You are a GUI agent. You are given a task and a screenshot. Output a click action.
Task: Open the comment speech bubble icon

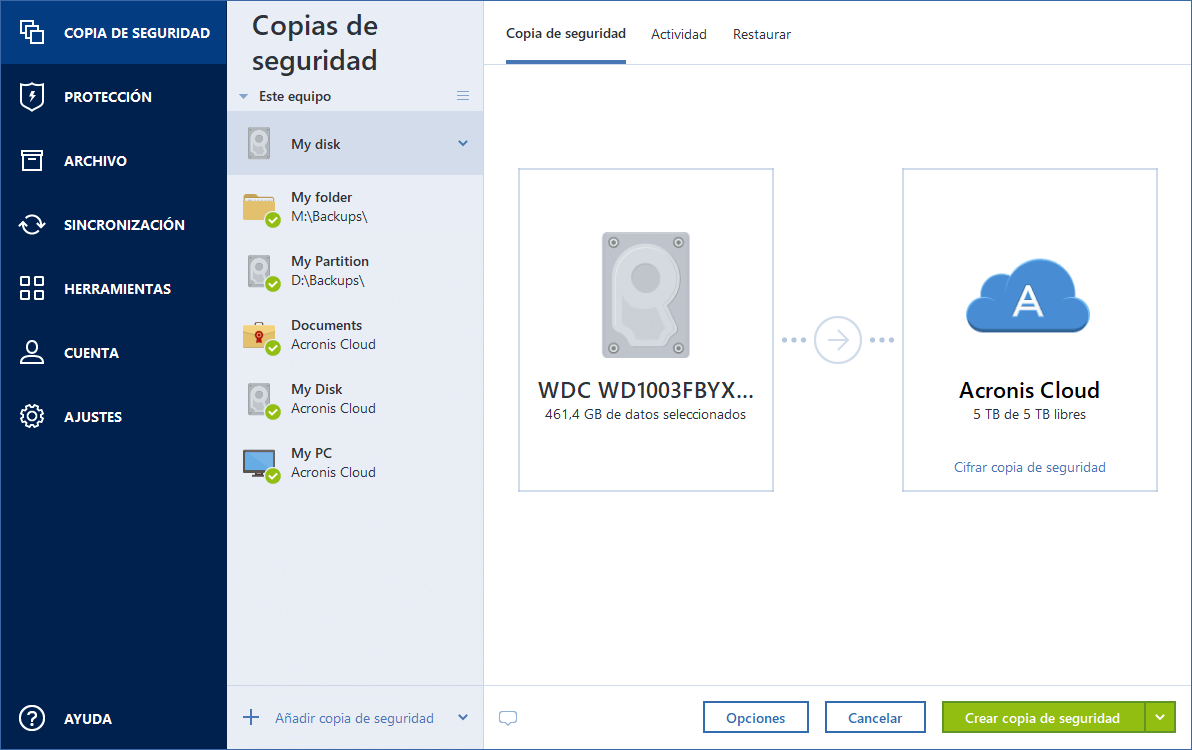tap(508, 717)
